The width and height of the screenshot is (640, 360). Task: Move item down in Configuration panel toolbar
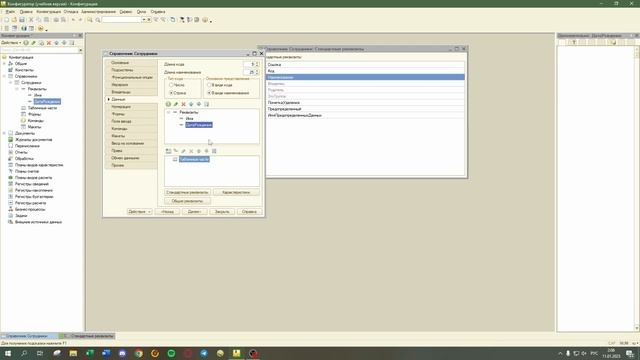coord(64,42)
